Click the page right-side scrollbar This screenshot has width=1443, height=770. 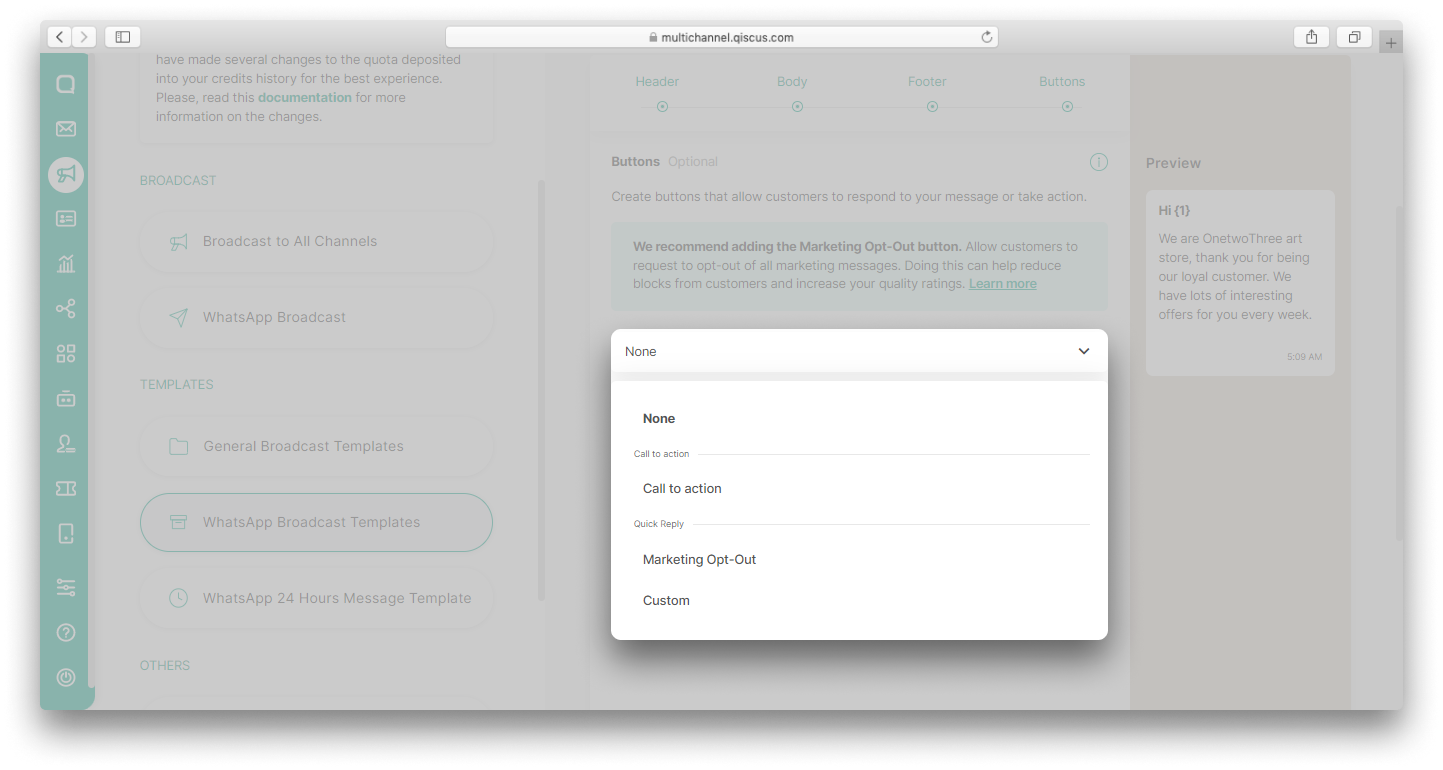[x=1399, y=372]
